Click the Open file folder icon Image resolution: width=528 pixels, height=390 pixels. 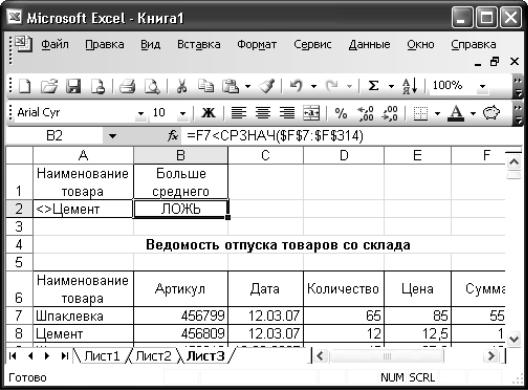tap(49, 86)
